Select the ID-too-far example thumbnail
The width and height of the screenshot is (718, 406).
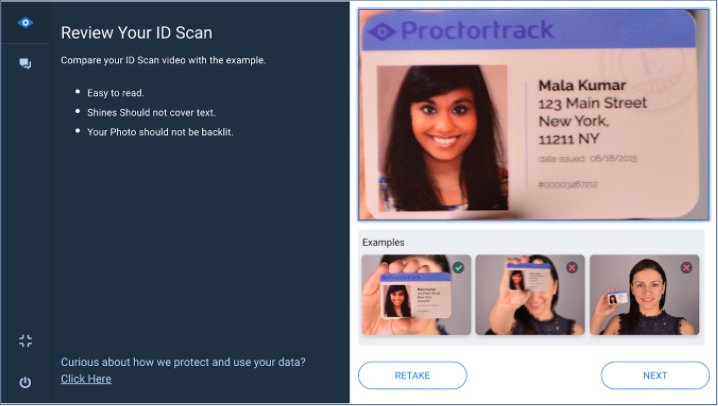(x=644, y=295)
